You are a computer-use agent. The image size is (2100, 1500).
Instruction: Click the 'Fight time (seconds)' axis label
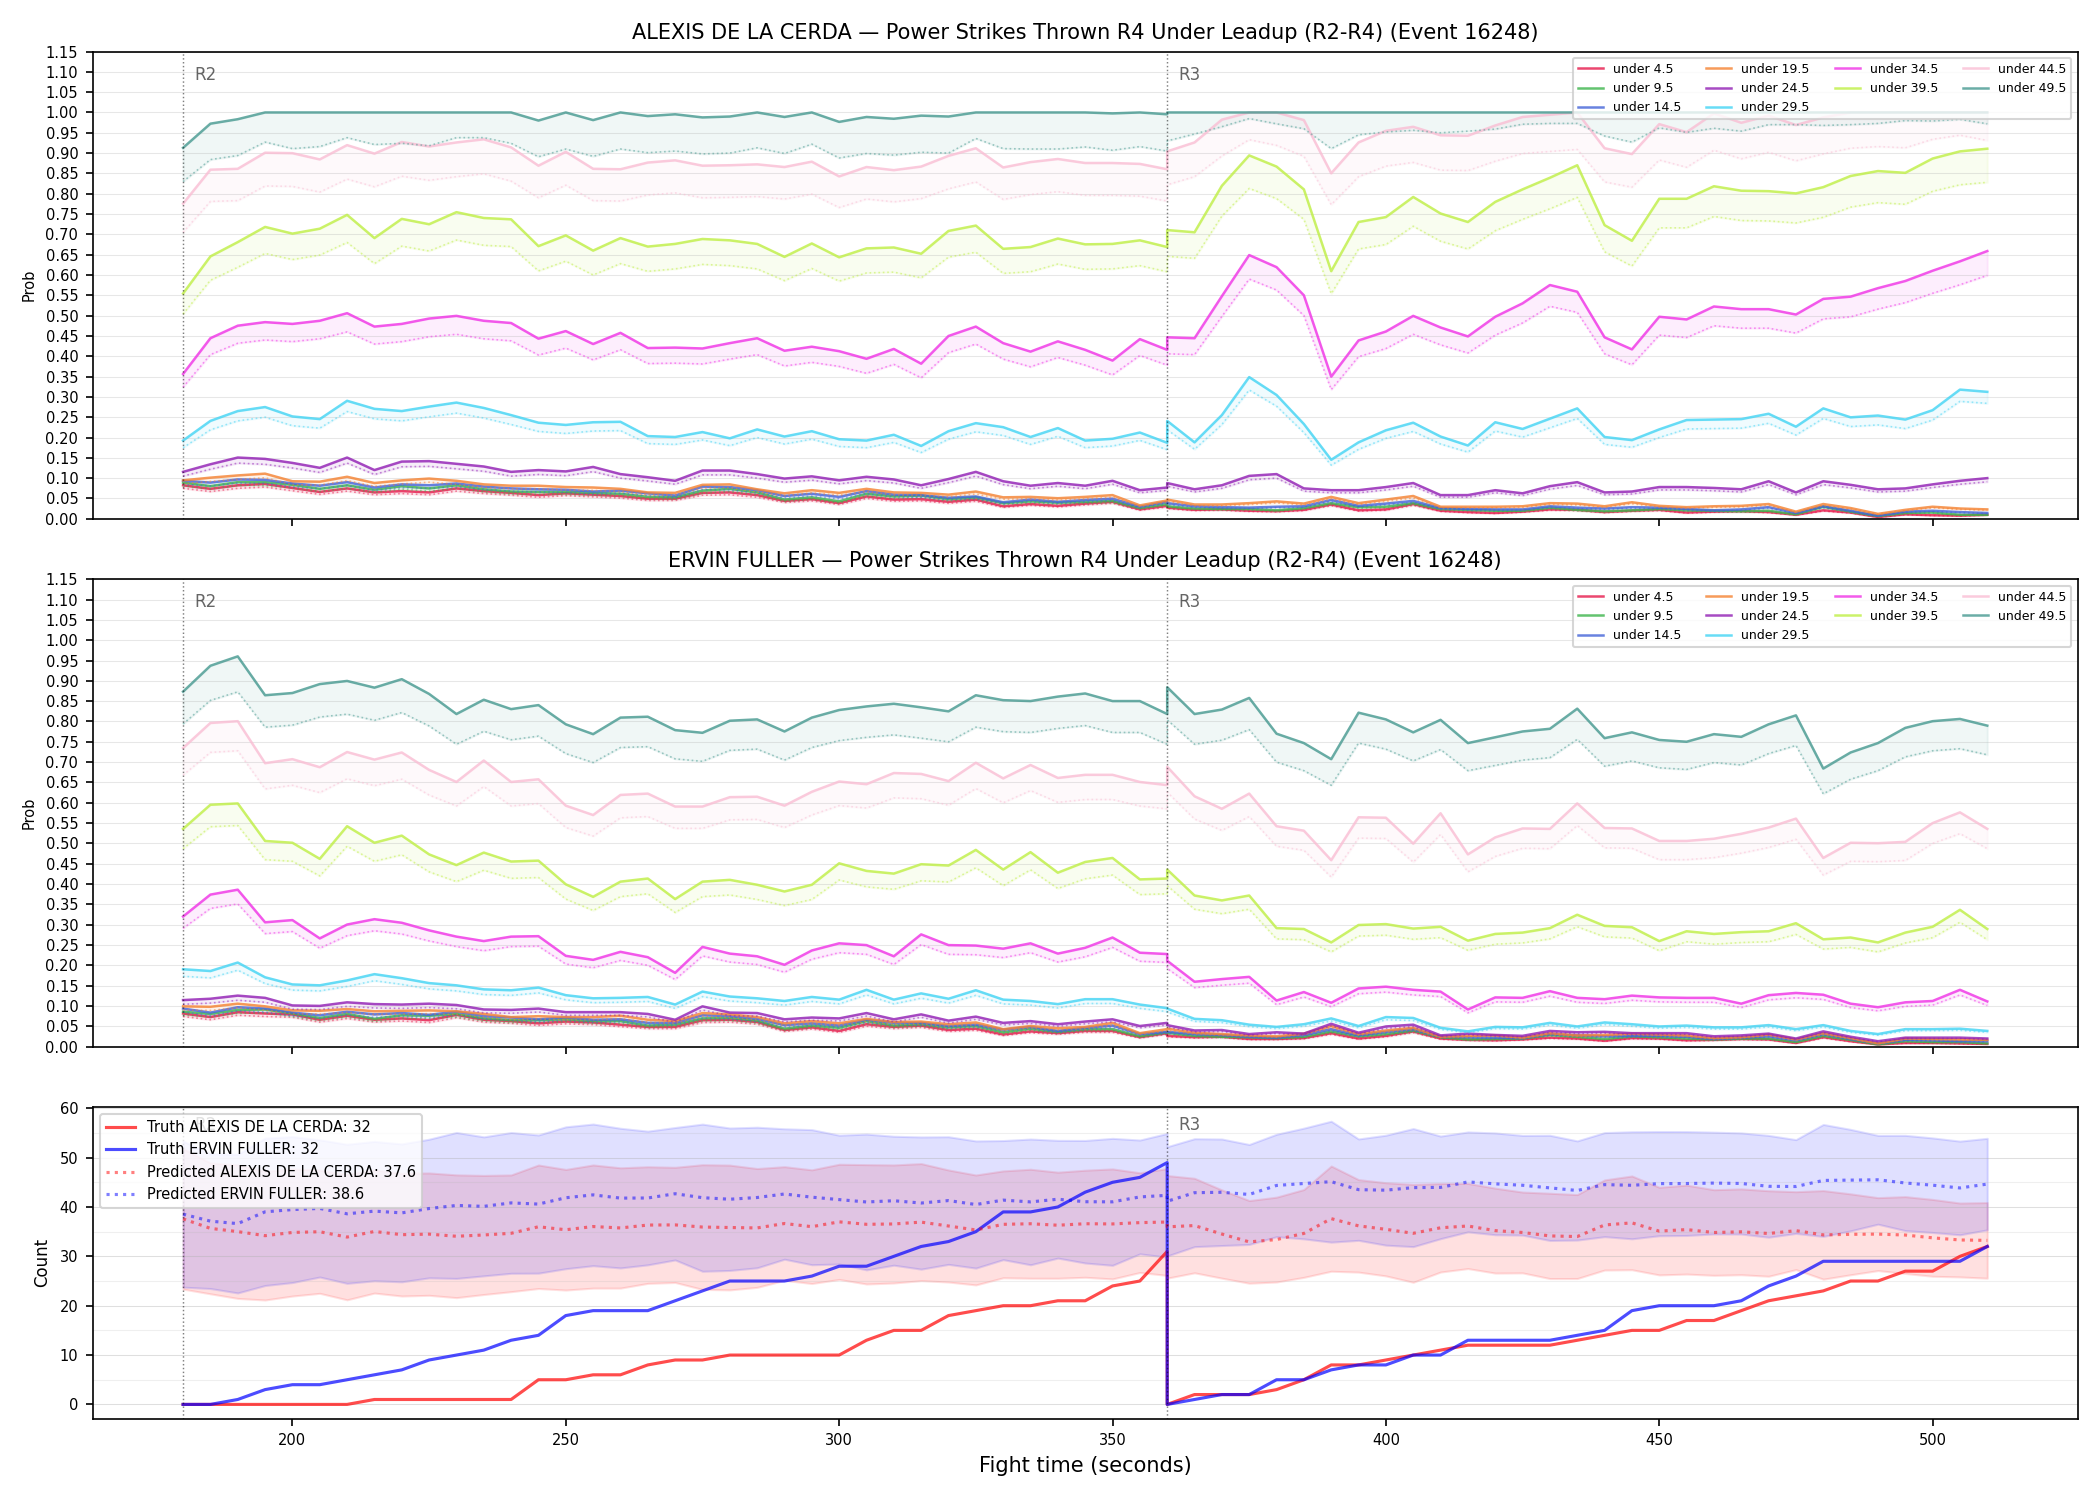pos(1085,1465)
